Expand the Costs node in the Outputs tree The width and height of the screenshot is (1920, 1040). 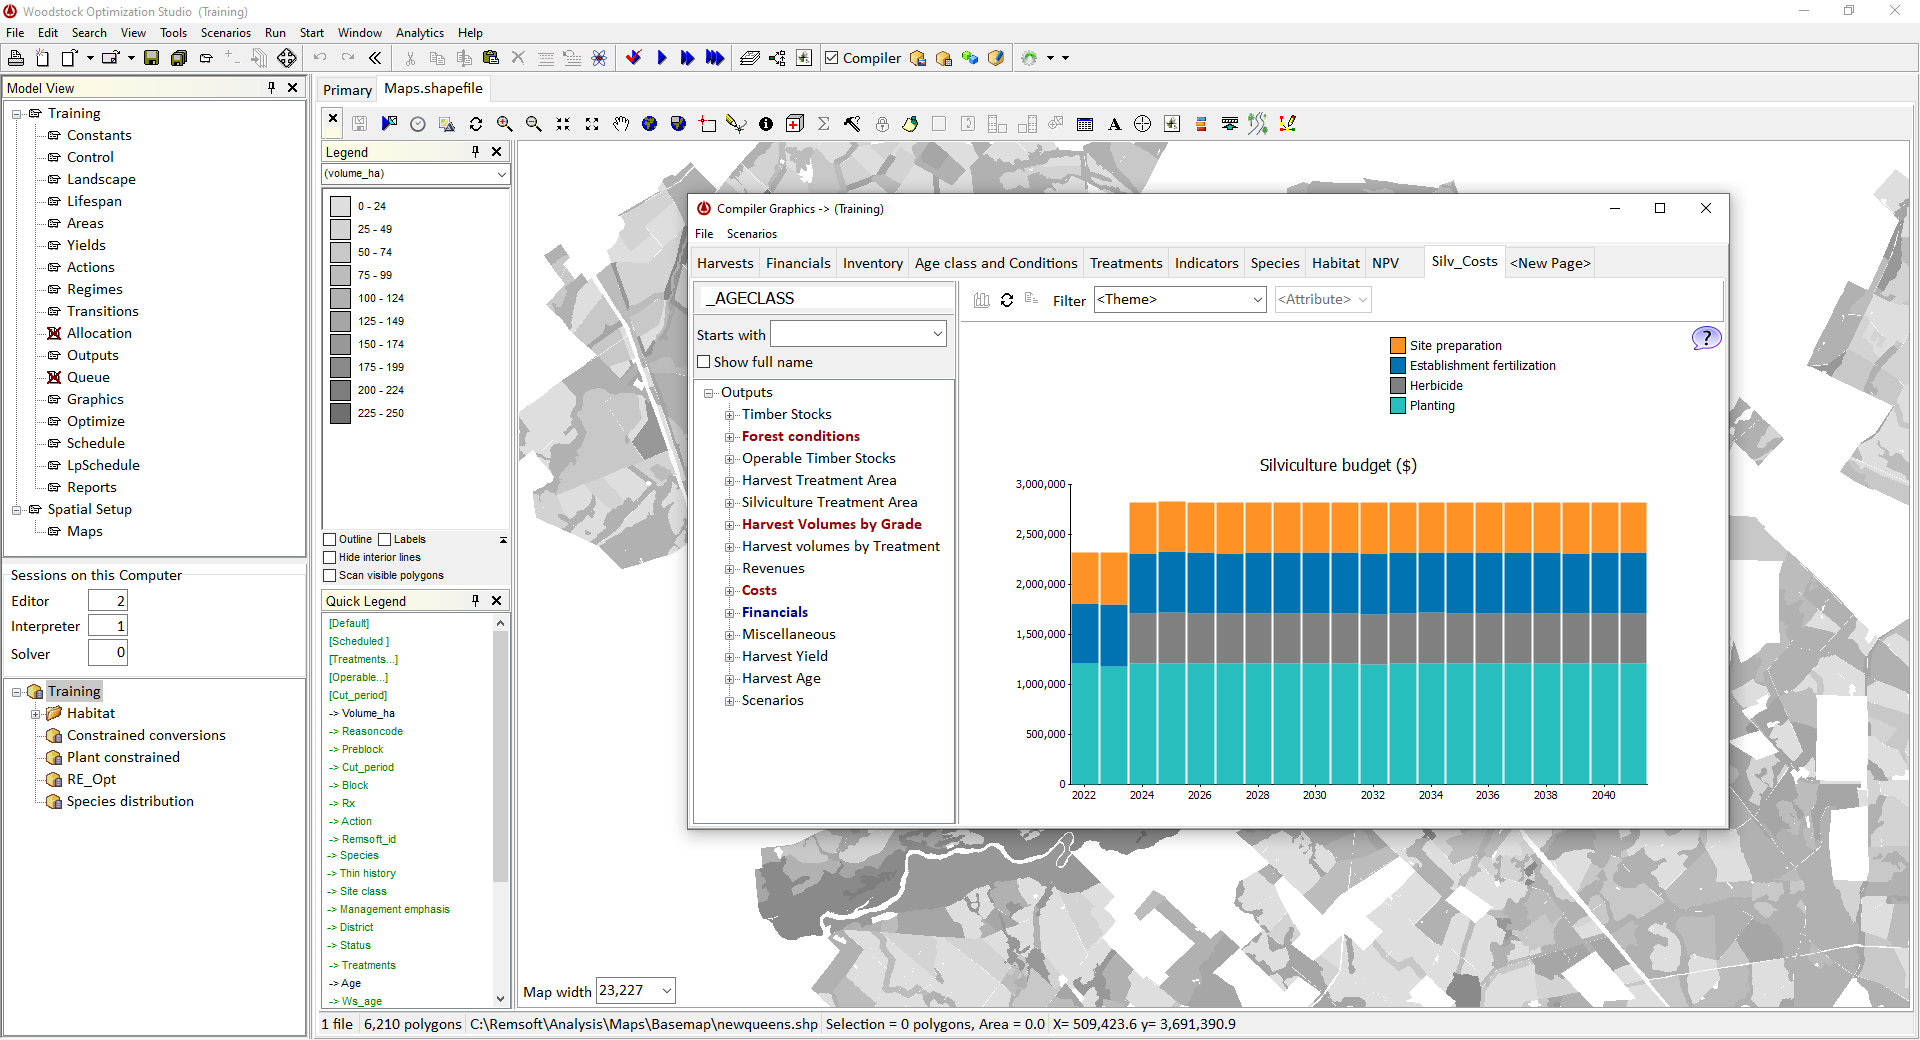tap(729, 590)
